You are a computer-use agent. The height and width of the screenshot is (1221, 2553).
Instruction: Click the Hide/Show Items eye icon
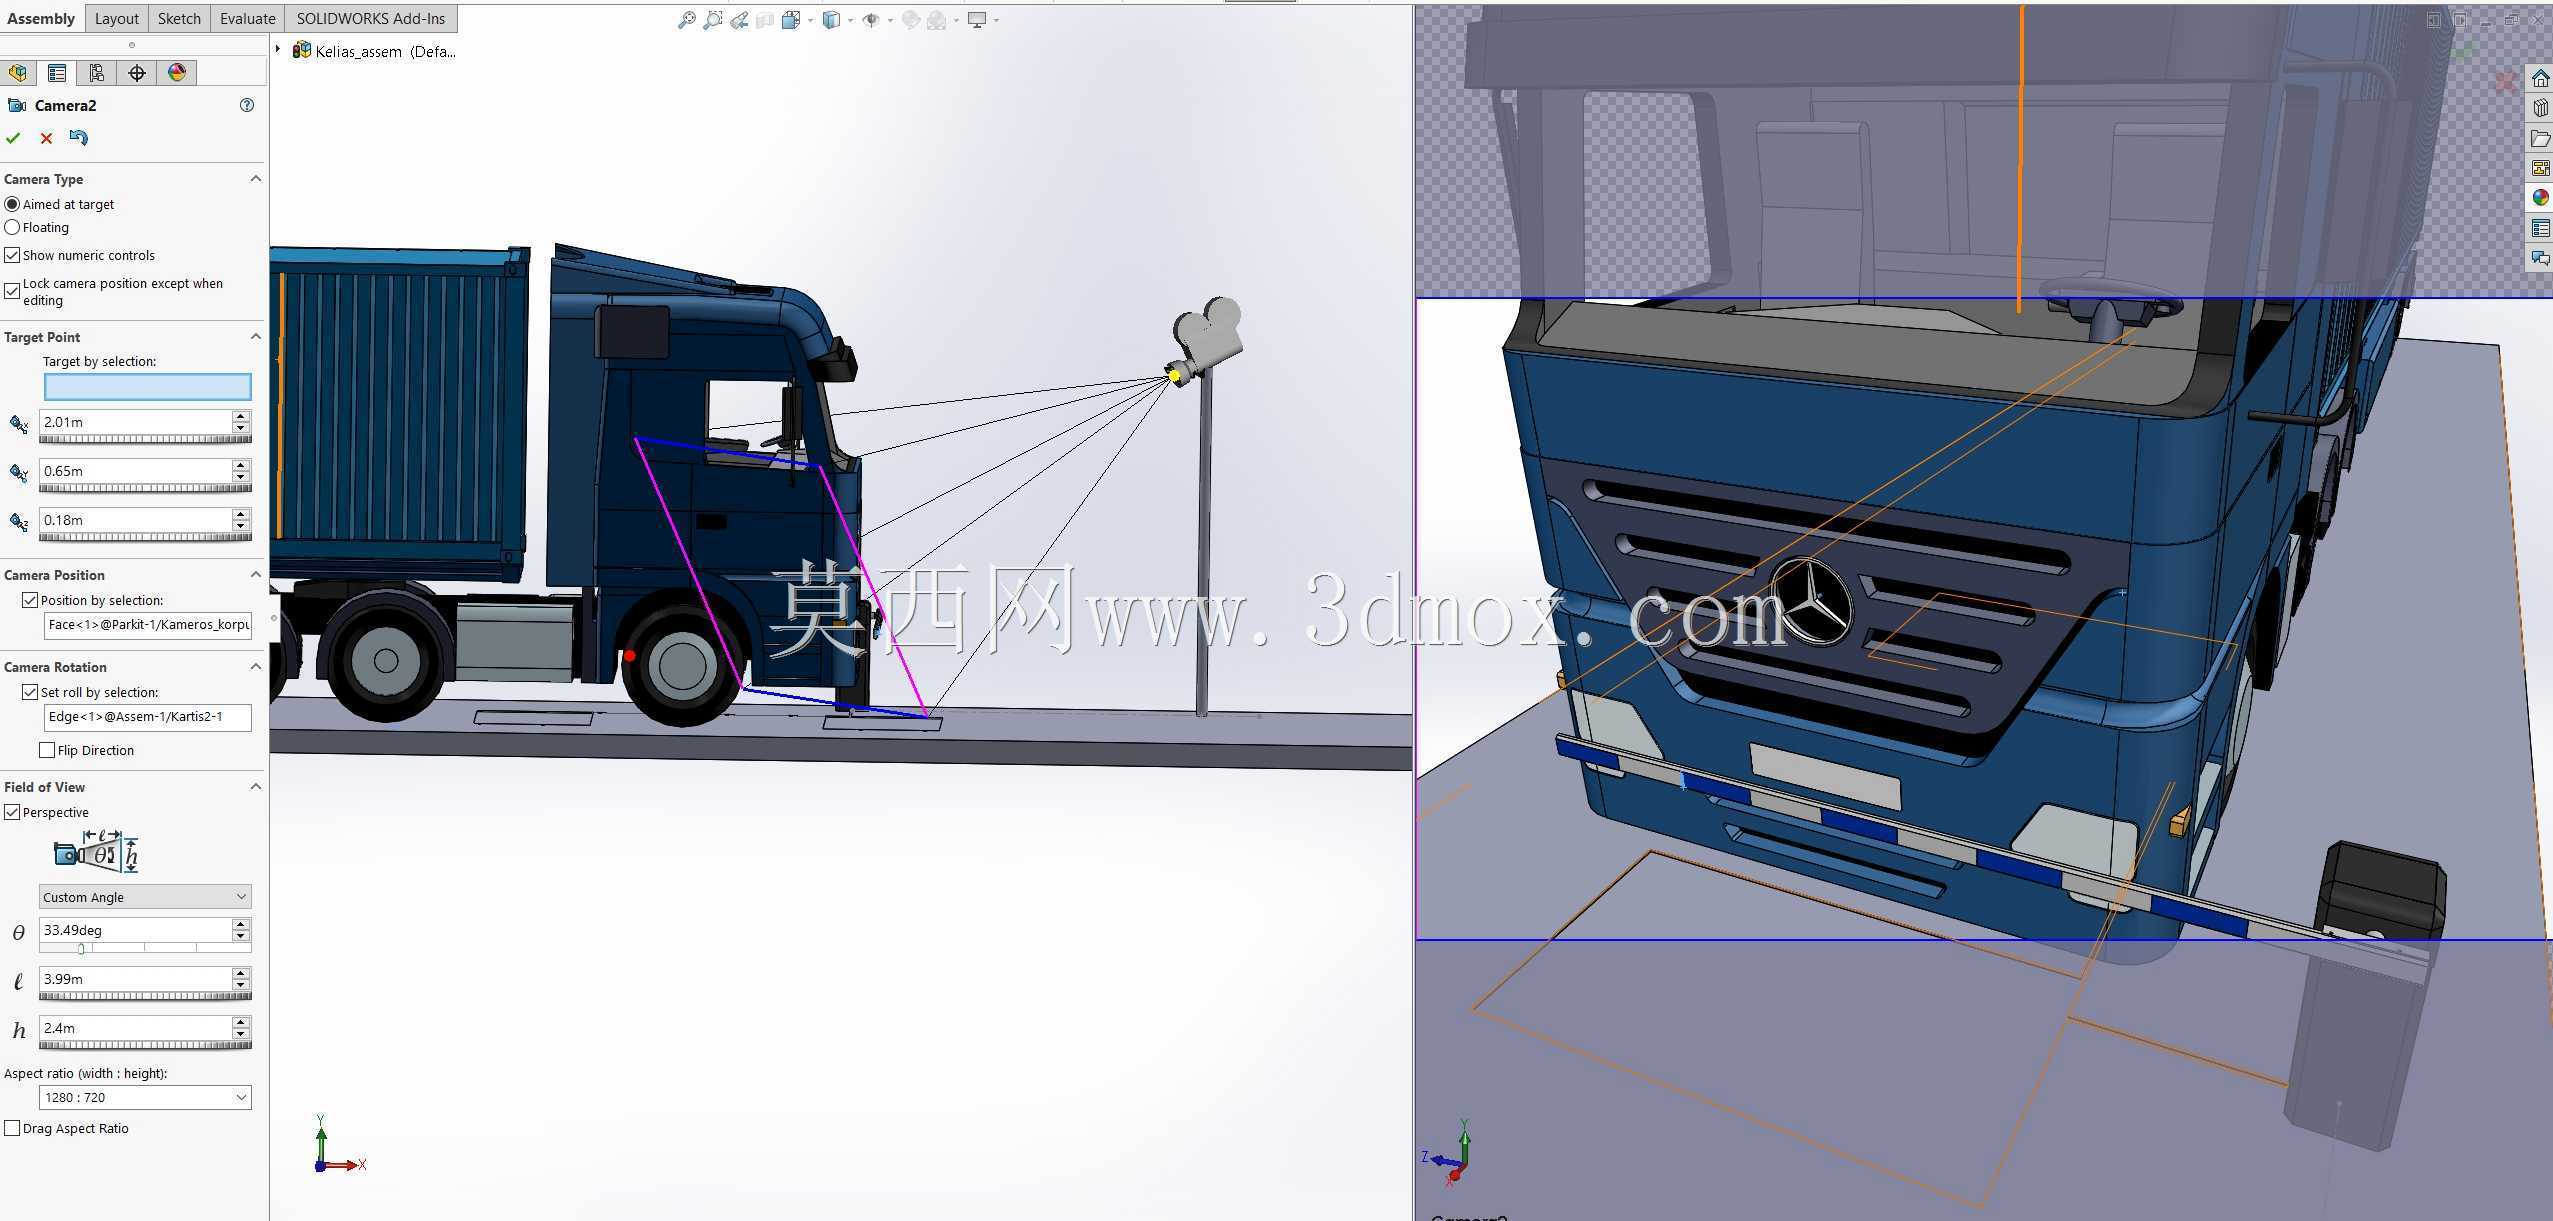[x=871, y=20]
